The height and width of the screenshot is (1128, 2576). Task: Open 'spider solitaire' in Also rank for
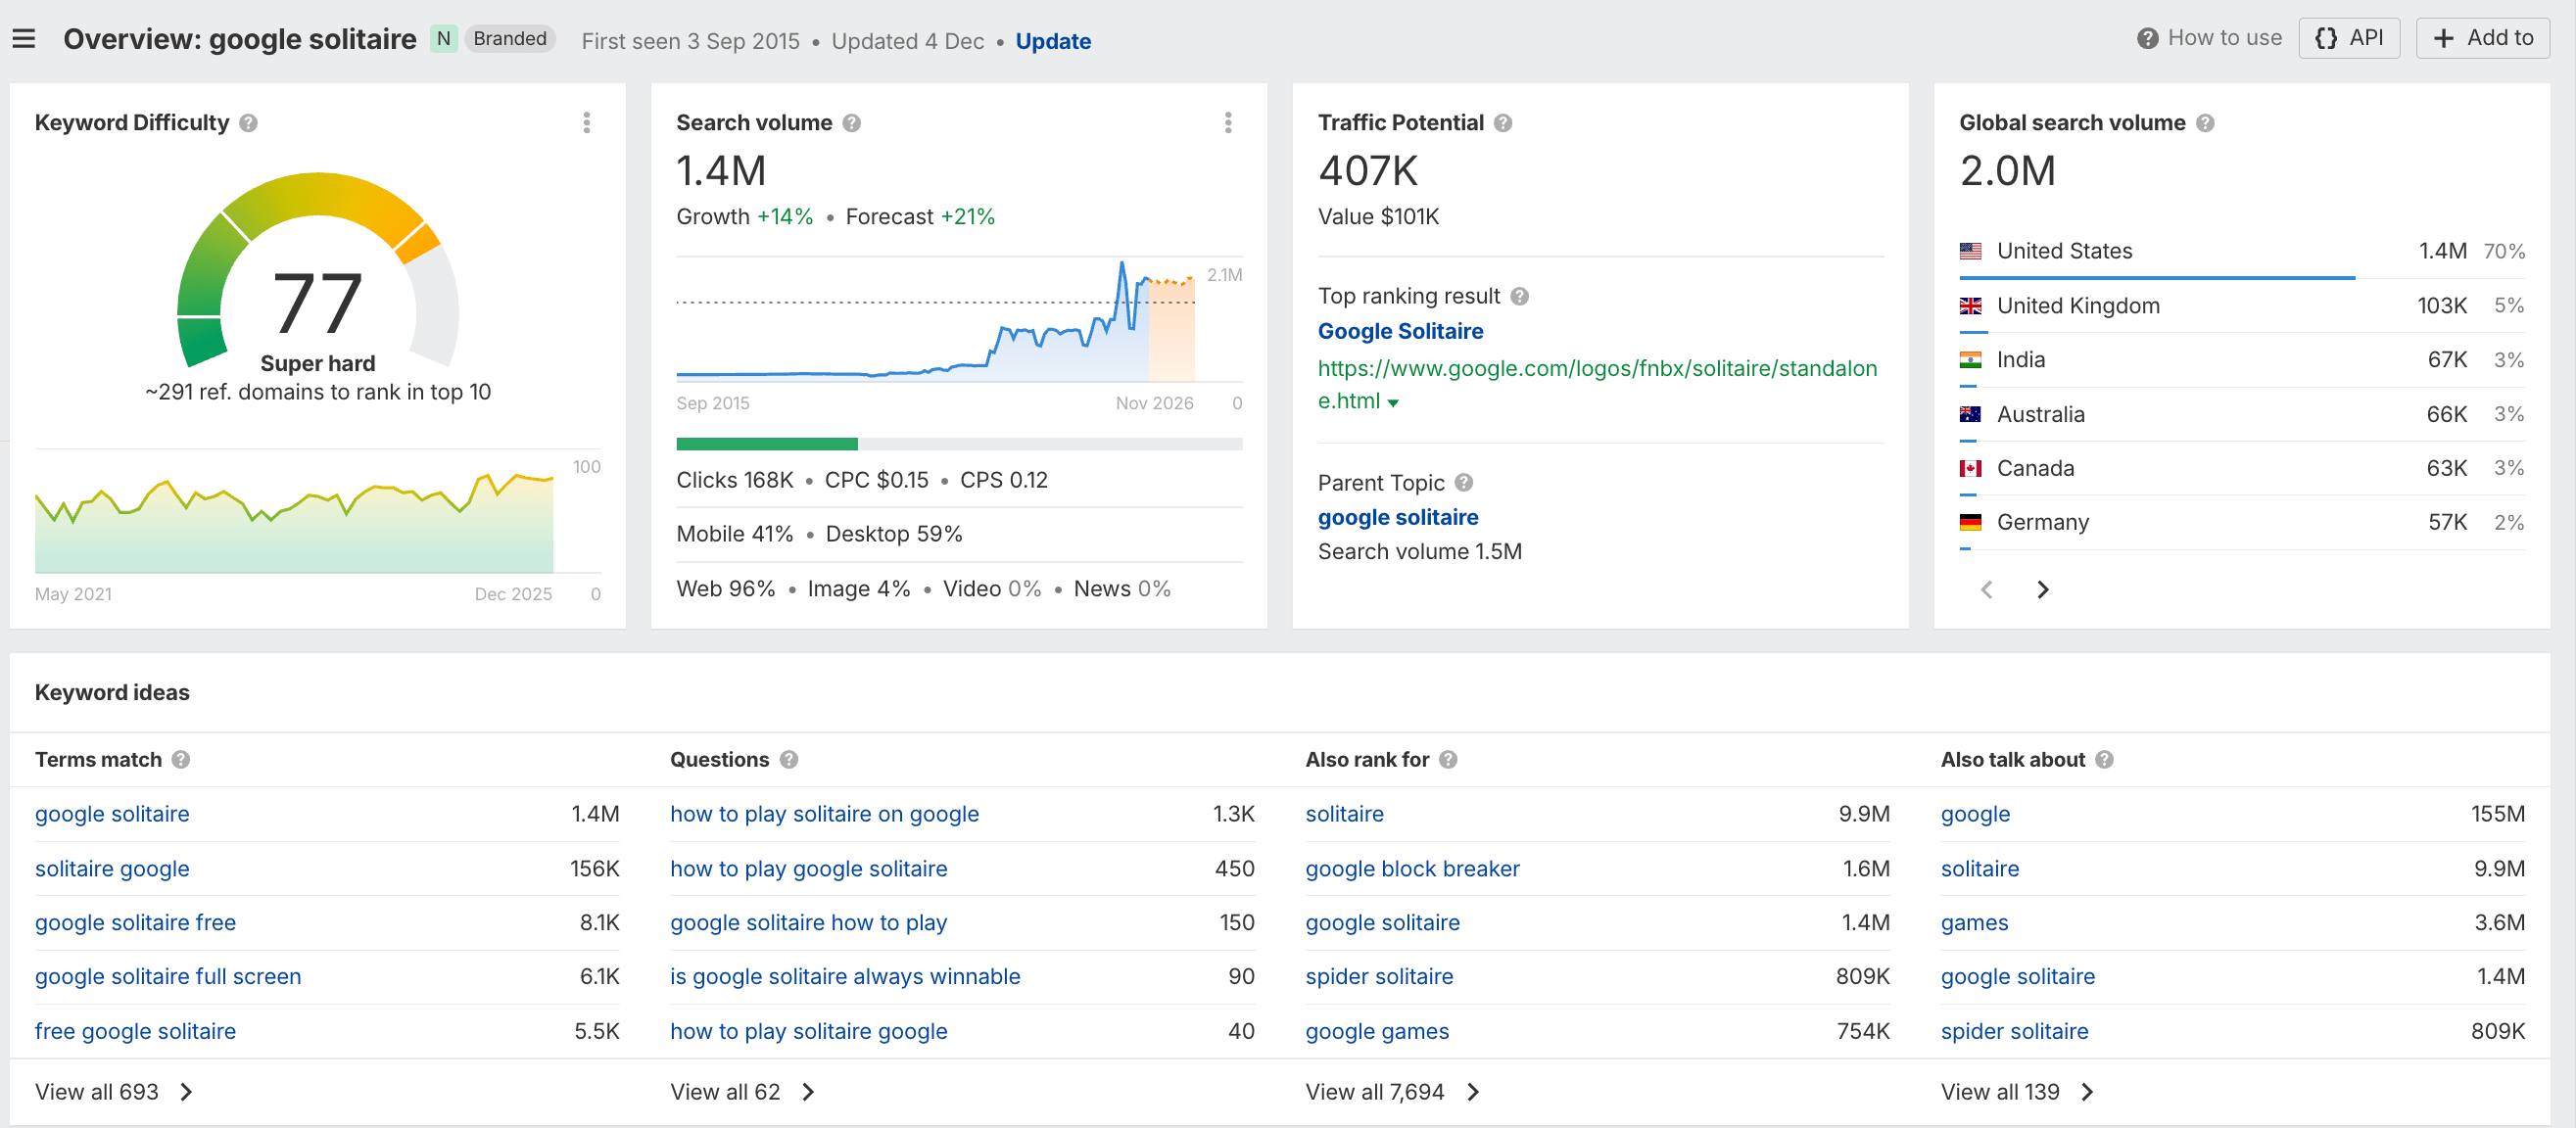(1379, 977)
